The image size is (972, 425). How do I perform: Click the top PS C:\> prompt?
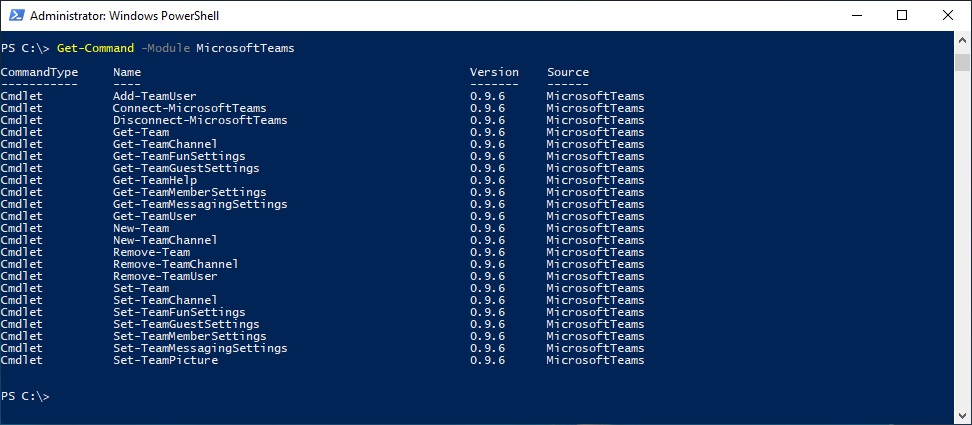pyautogui.click(x=25, y=48)
